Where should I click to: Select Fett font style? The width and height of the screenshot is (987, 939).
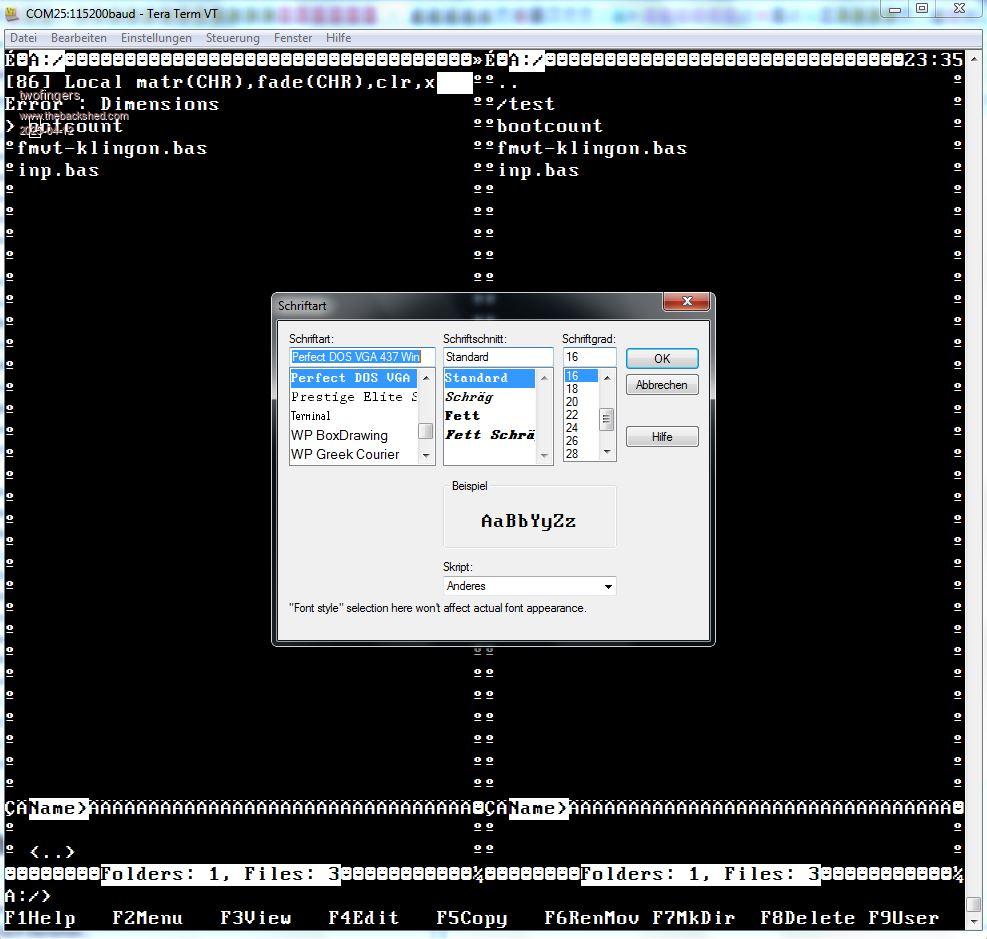point(462,416)
